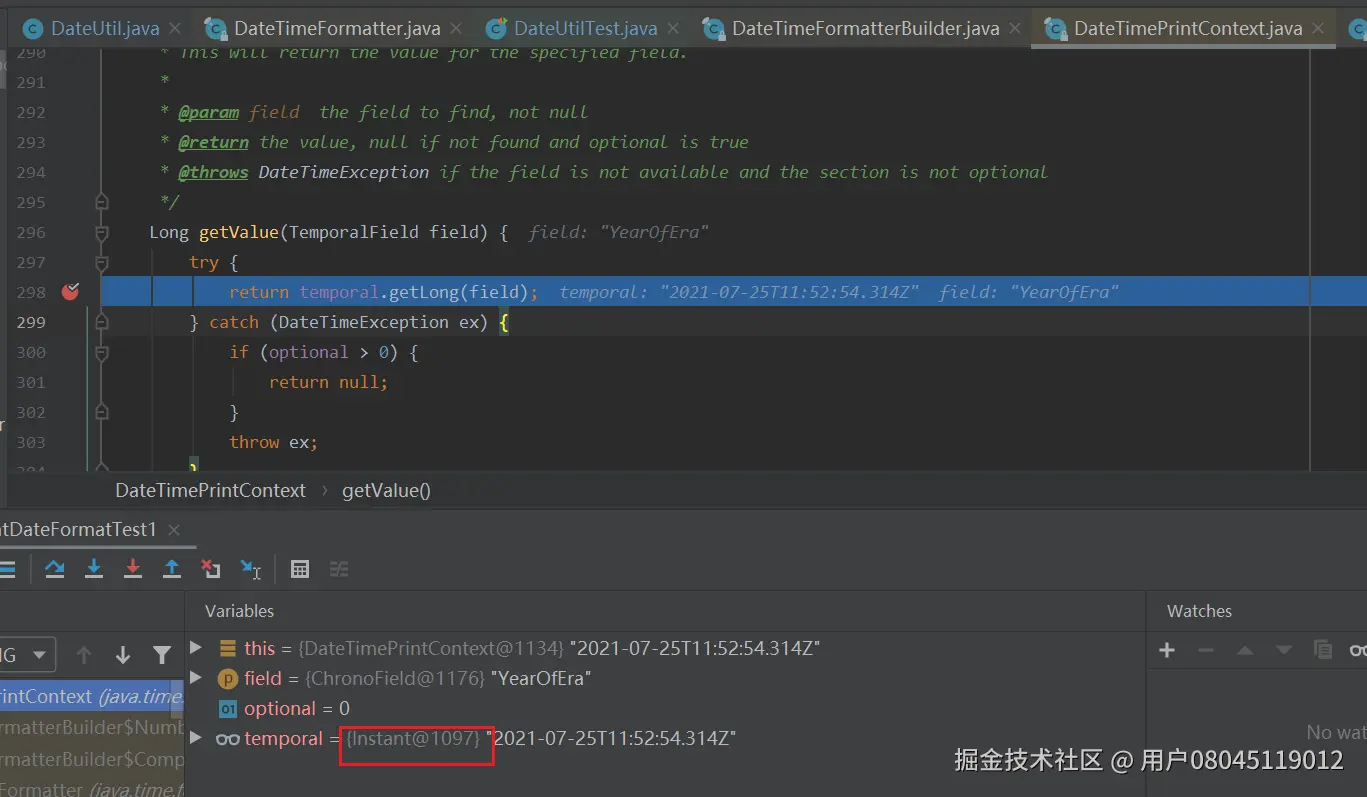The height and width of the screenshot is (797, 1367).
Task: Select the Formatter (java.time.f stack frame
Action: coord(92,788)
